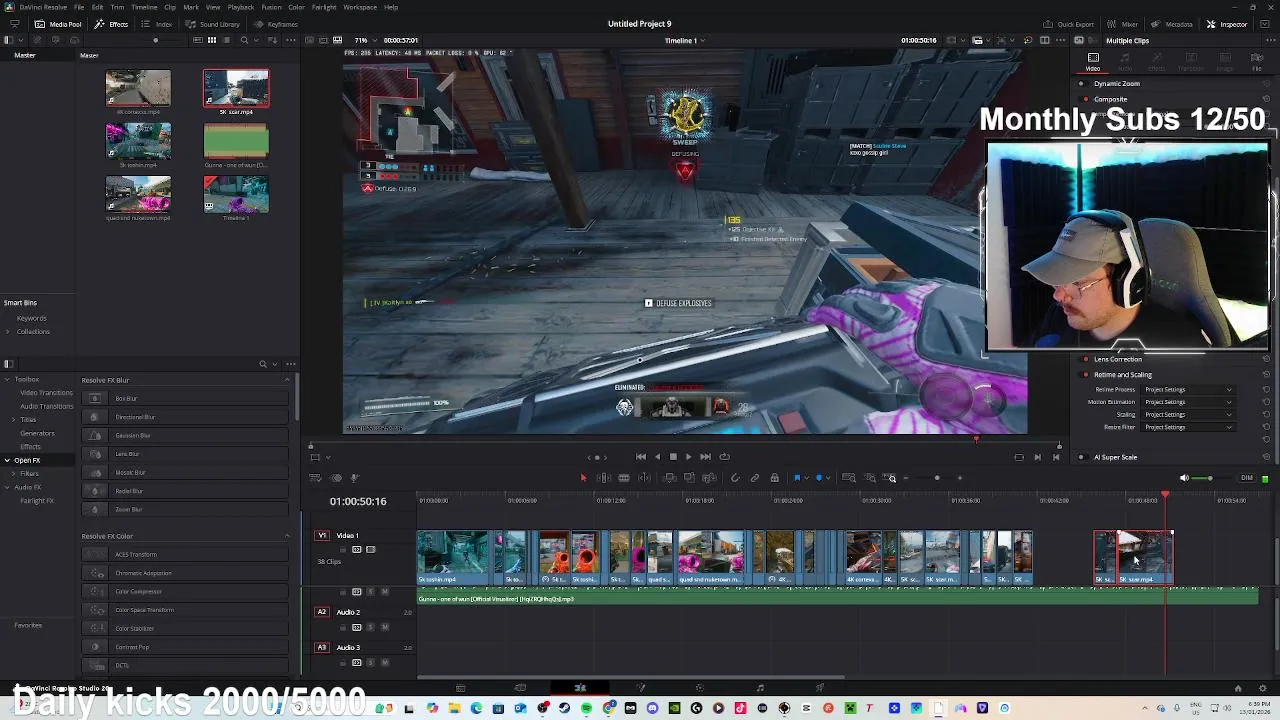The width and height of the screenshot is (1280, 720).
Task: Open the Timeline 1 name dropdown
Action: pyautogui.click(x=685, y=41)
